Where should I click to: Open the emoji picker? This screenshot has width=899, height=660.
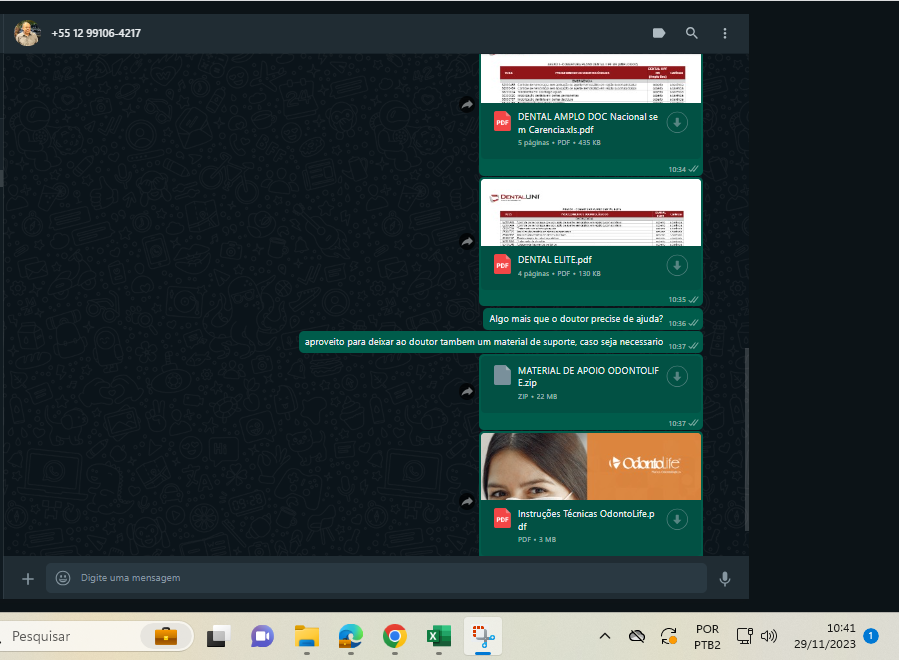[x=63, y=578]
